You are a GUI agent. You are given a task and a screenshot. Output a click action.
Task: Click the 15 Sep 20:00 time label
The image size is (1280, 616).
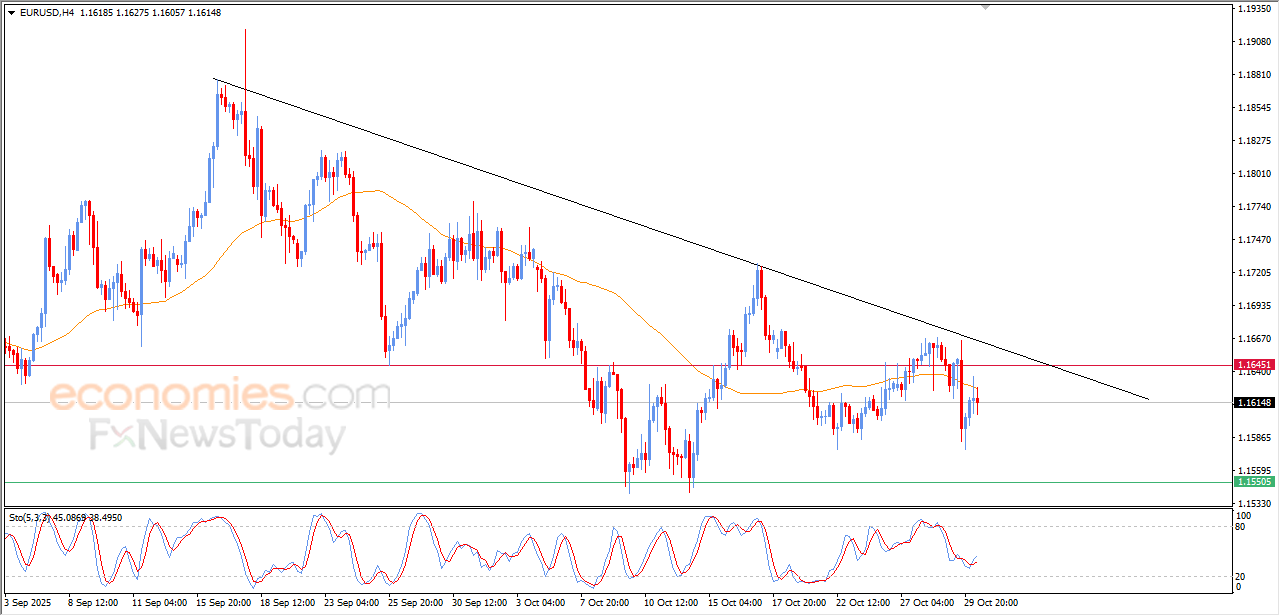click(222, 603)
